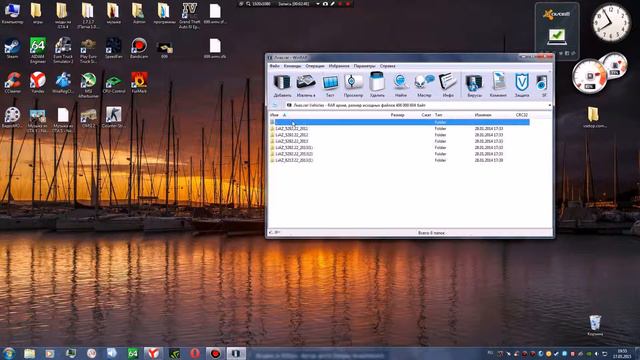
Task: Select the CPU-Control desktop shortcut
Action: (x=113, y=83)
